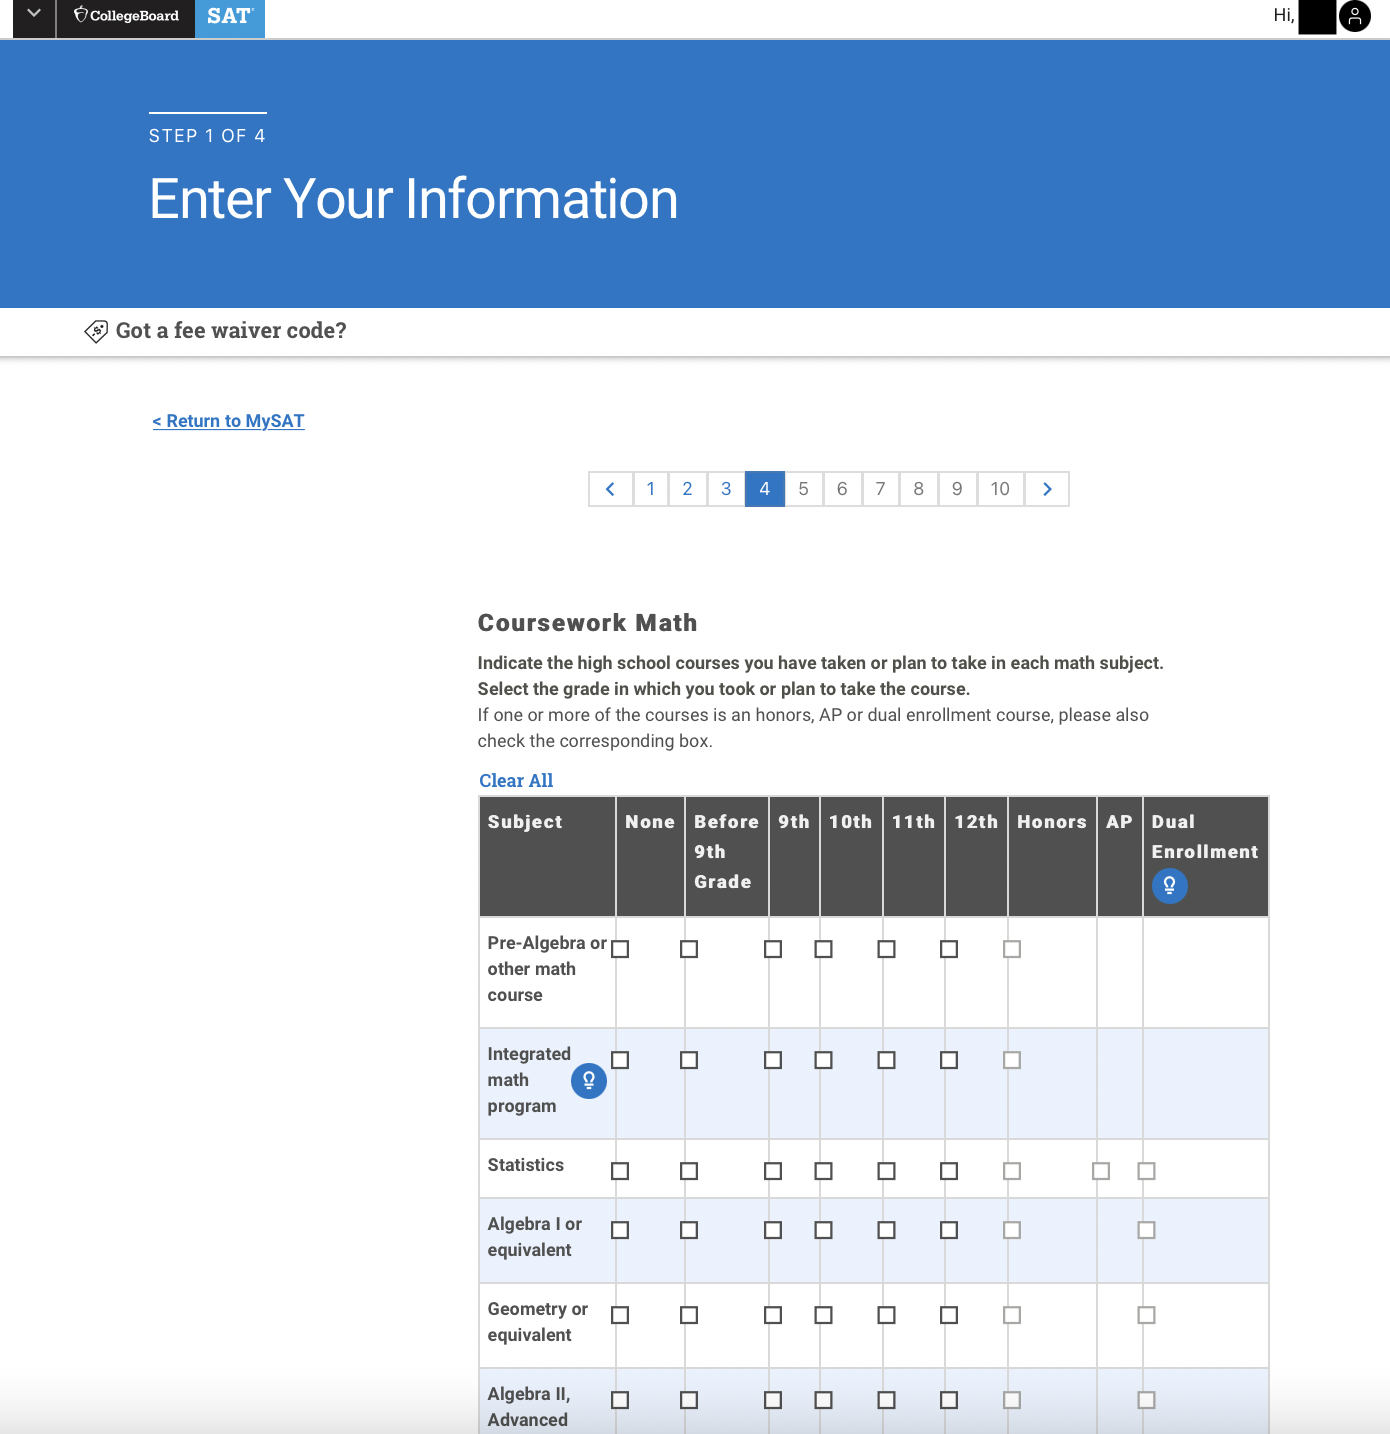Select page 1 of the form
Image resolution: width=1390 pixels, height=1434 pixels.
[650, 489]
